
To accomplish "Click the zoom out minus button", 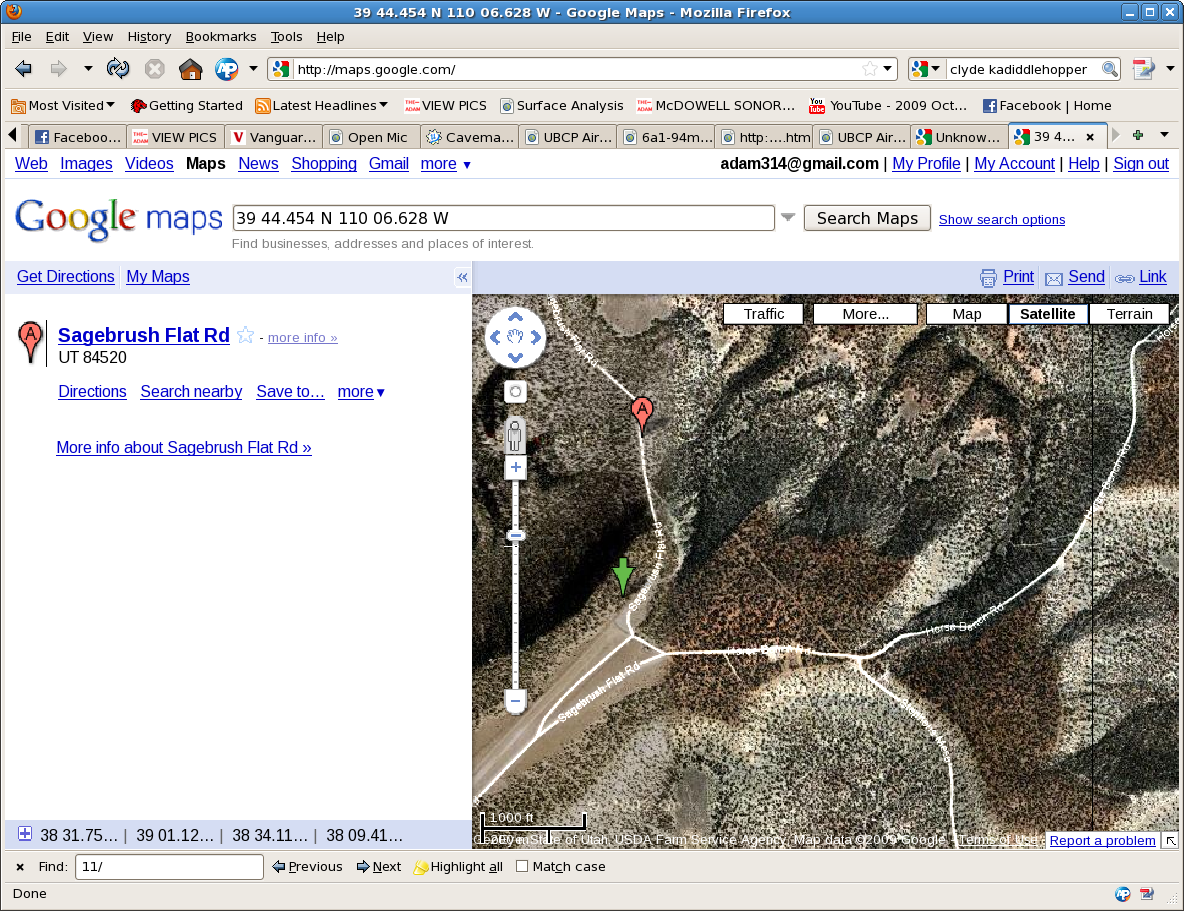I will pyautogui.click(x=516, y=701).
